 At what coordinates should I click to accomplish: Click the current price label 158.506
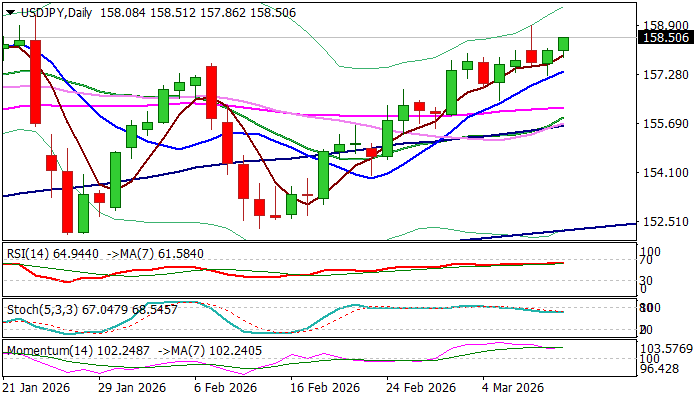(x=665, y=37)
